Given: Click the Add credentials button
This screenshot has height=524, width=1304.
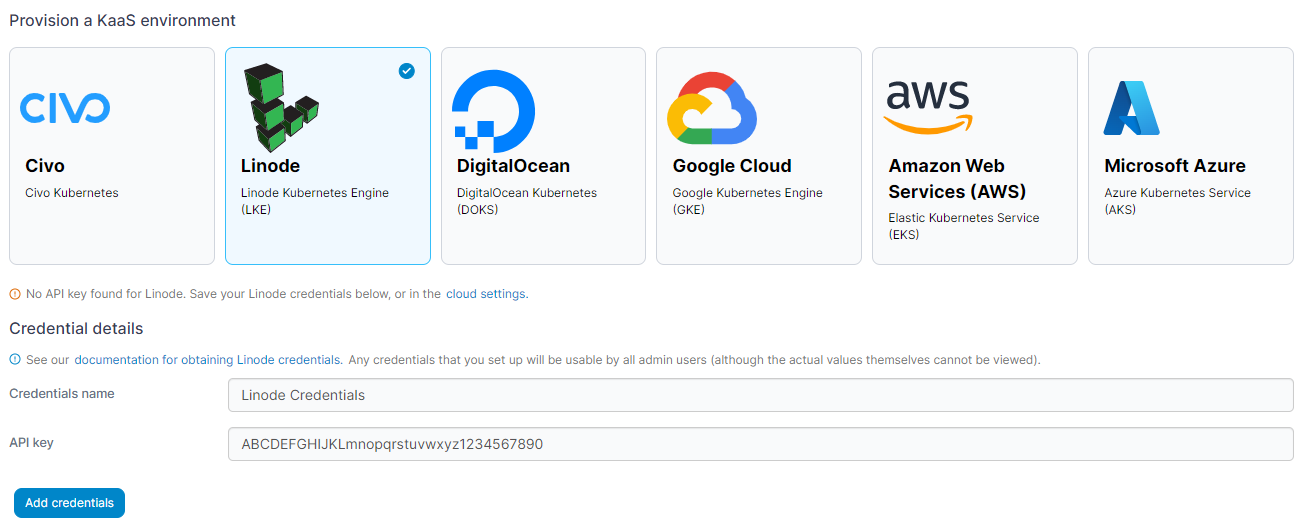Looking at the screenshot, I should pyautogui.click(x=69, y=503).
